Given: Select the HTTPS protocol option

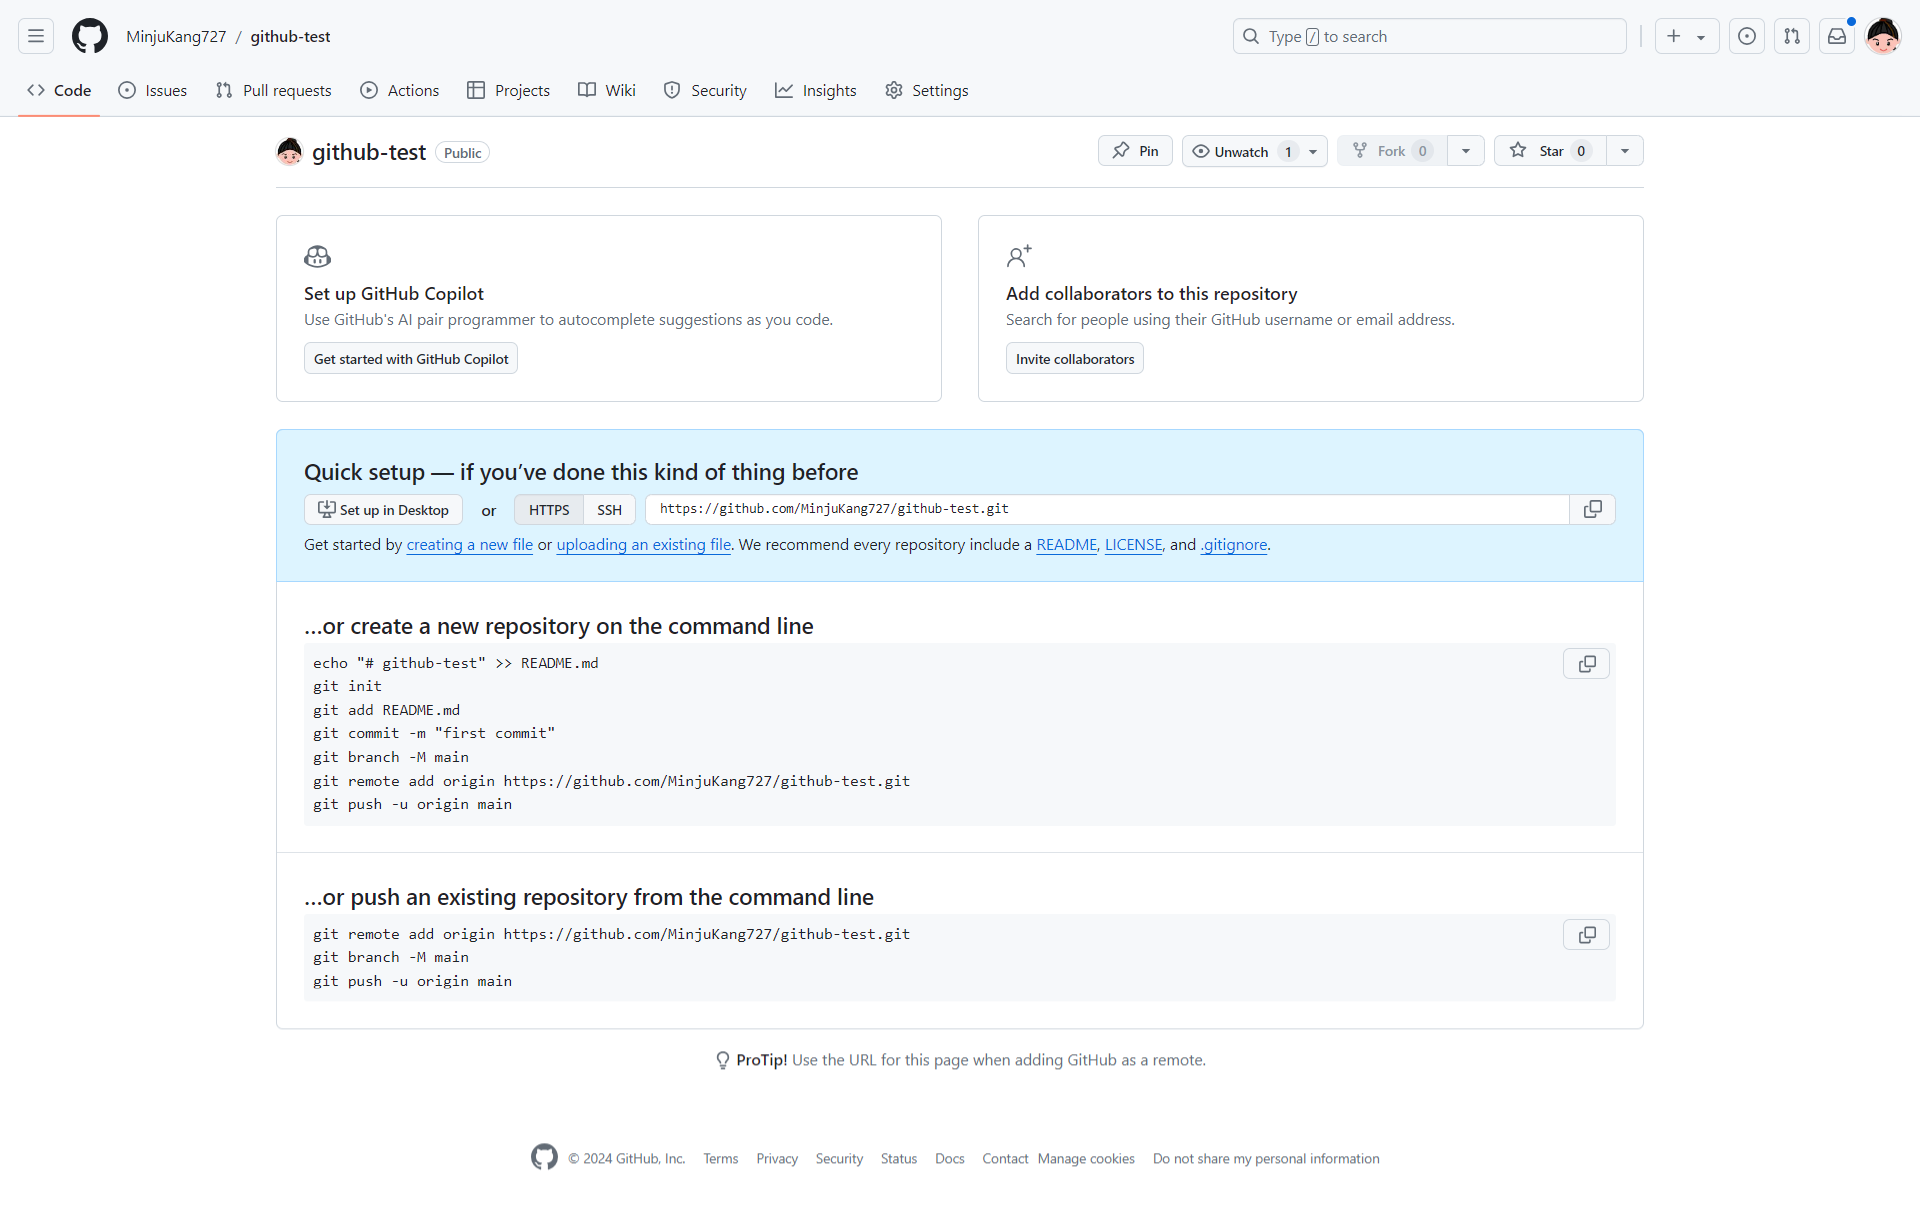Looking at the screenshot, I should click(x=549, y=510).
